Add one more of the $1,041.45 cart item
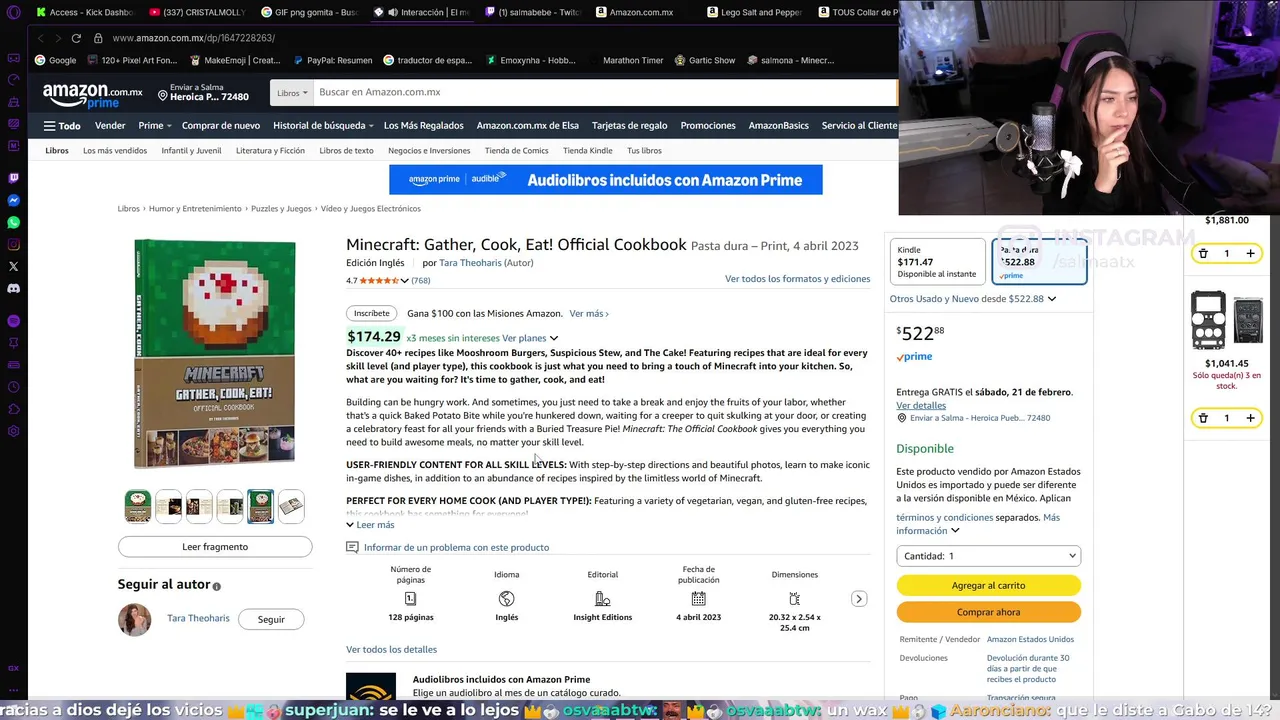1280x720 pixels. click(1250, 418)
